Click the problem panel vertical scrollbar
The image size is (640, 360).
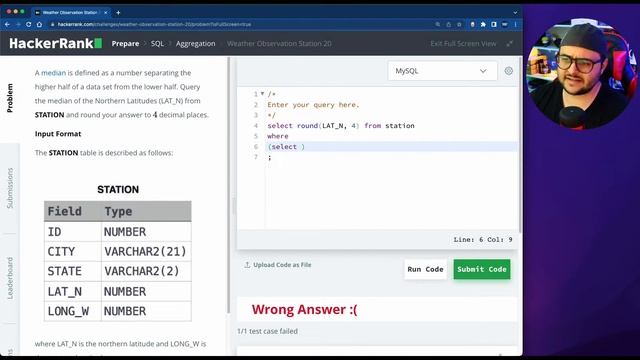[229, 186]
